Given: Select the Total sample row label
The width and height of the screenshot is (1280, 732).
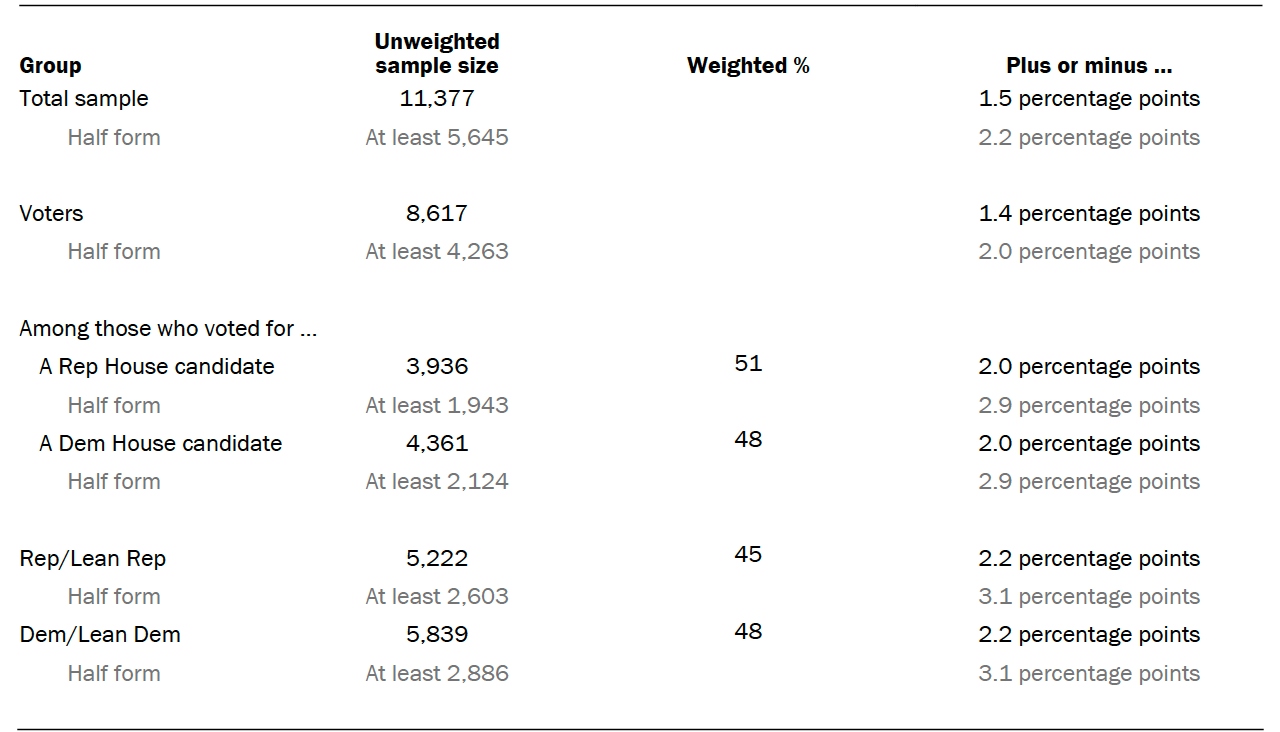Looking at the screenshot, I should [x=84, y=99].
